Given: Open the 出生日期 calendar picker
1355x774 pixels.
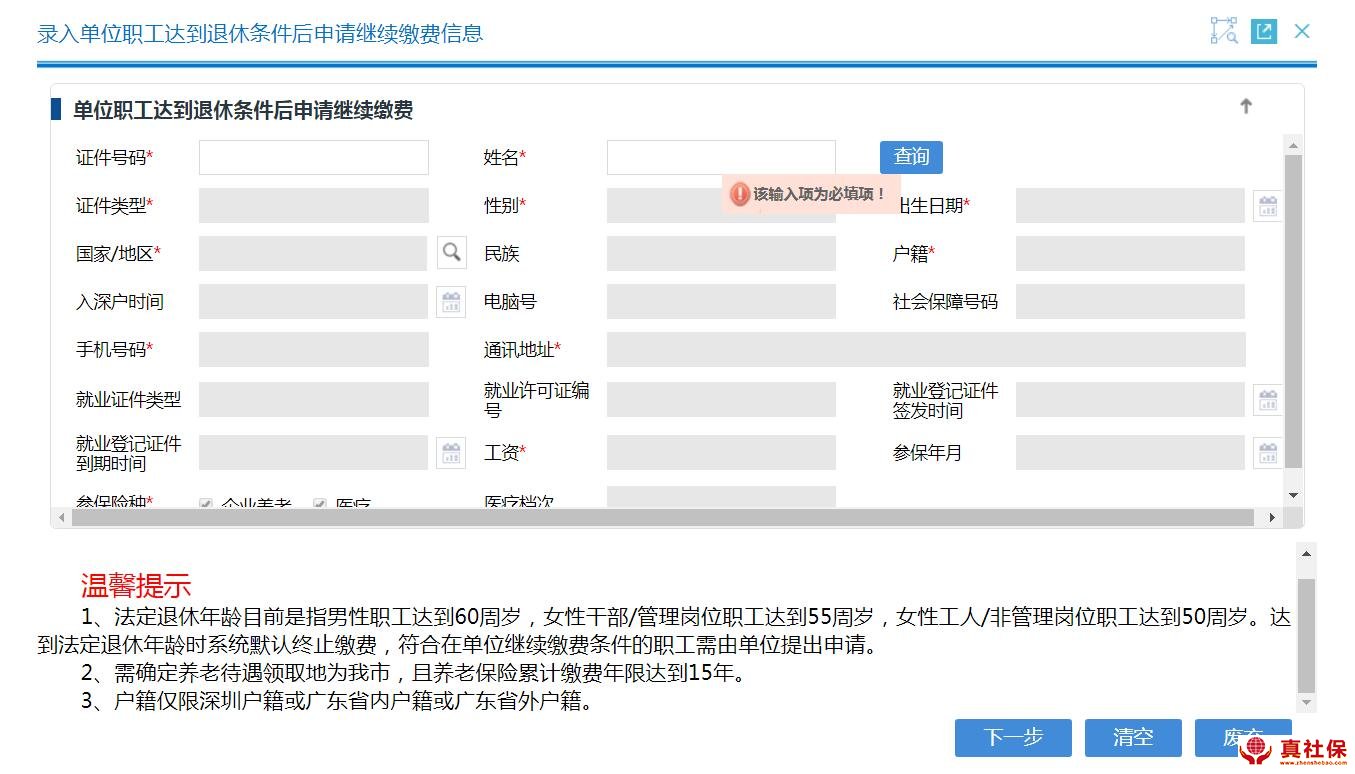Looking at the screenshot, I should [x=1267, y=207].
